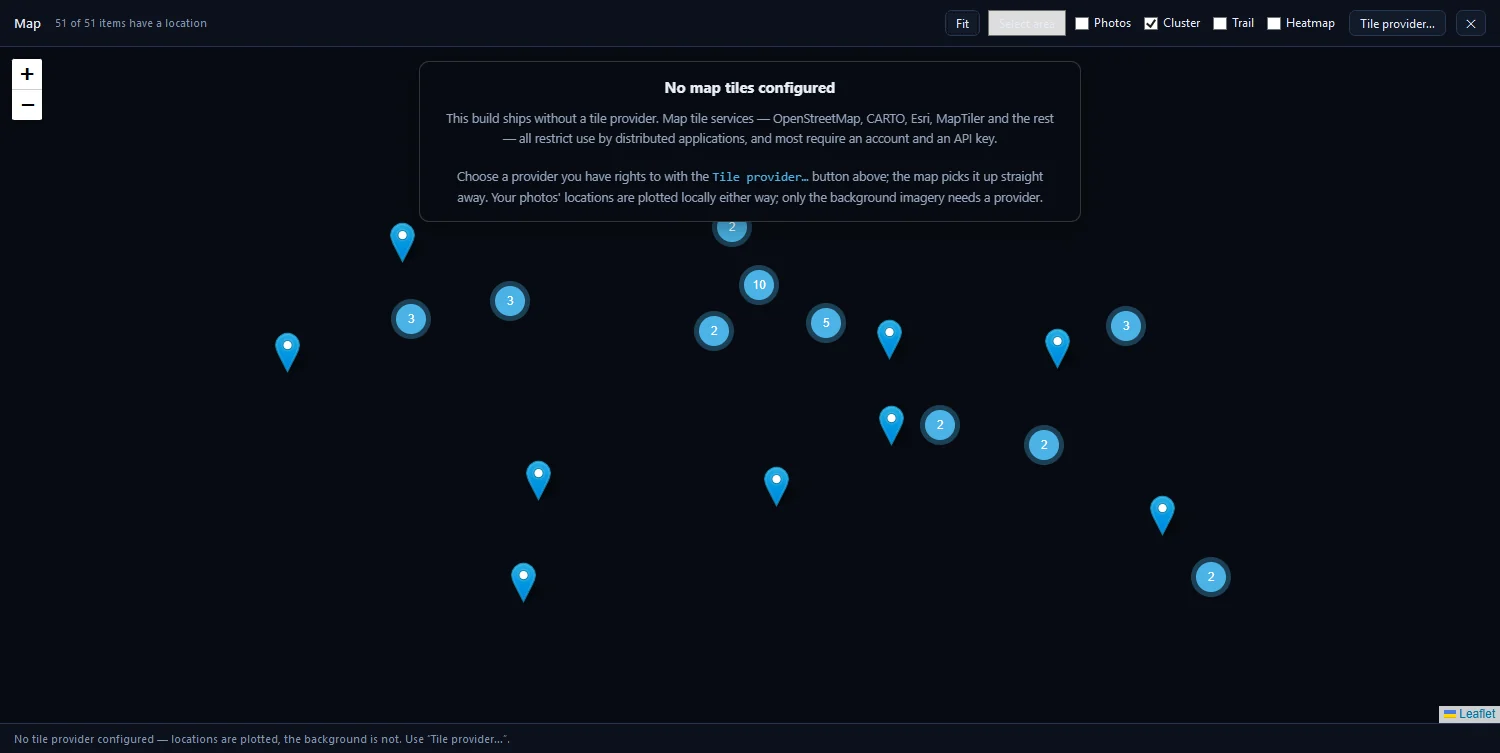
Task: Select the pin just above the bottom-right 2 cluster
Action: point(1162,515)
